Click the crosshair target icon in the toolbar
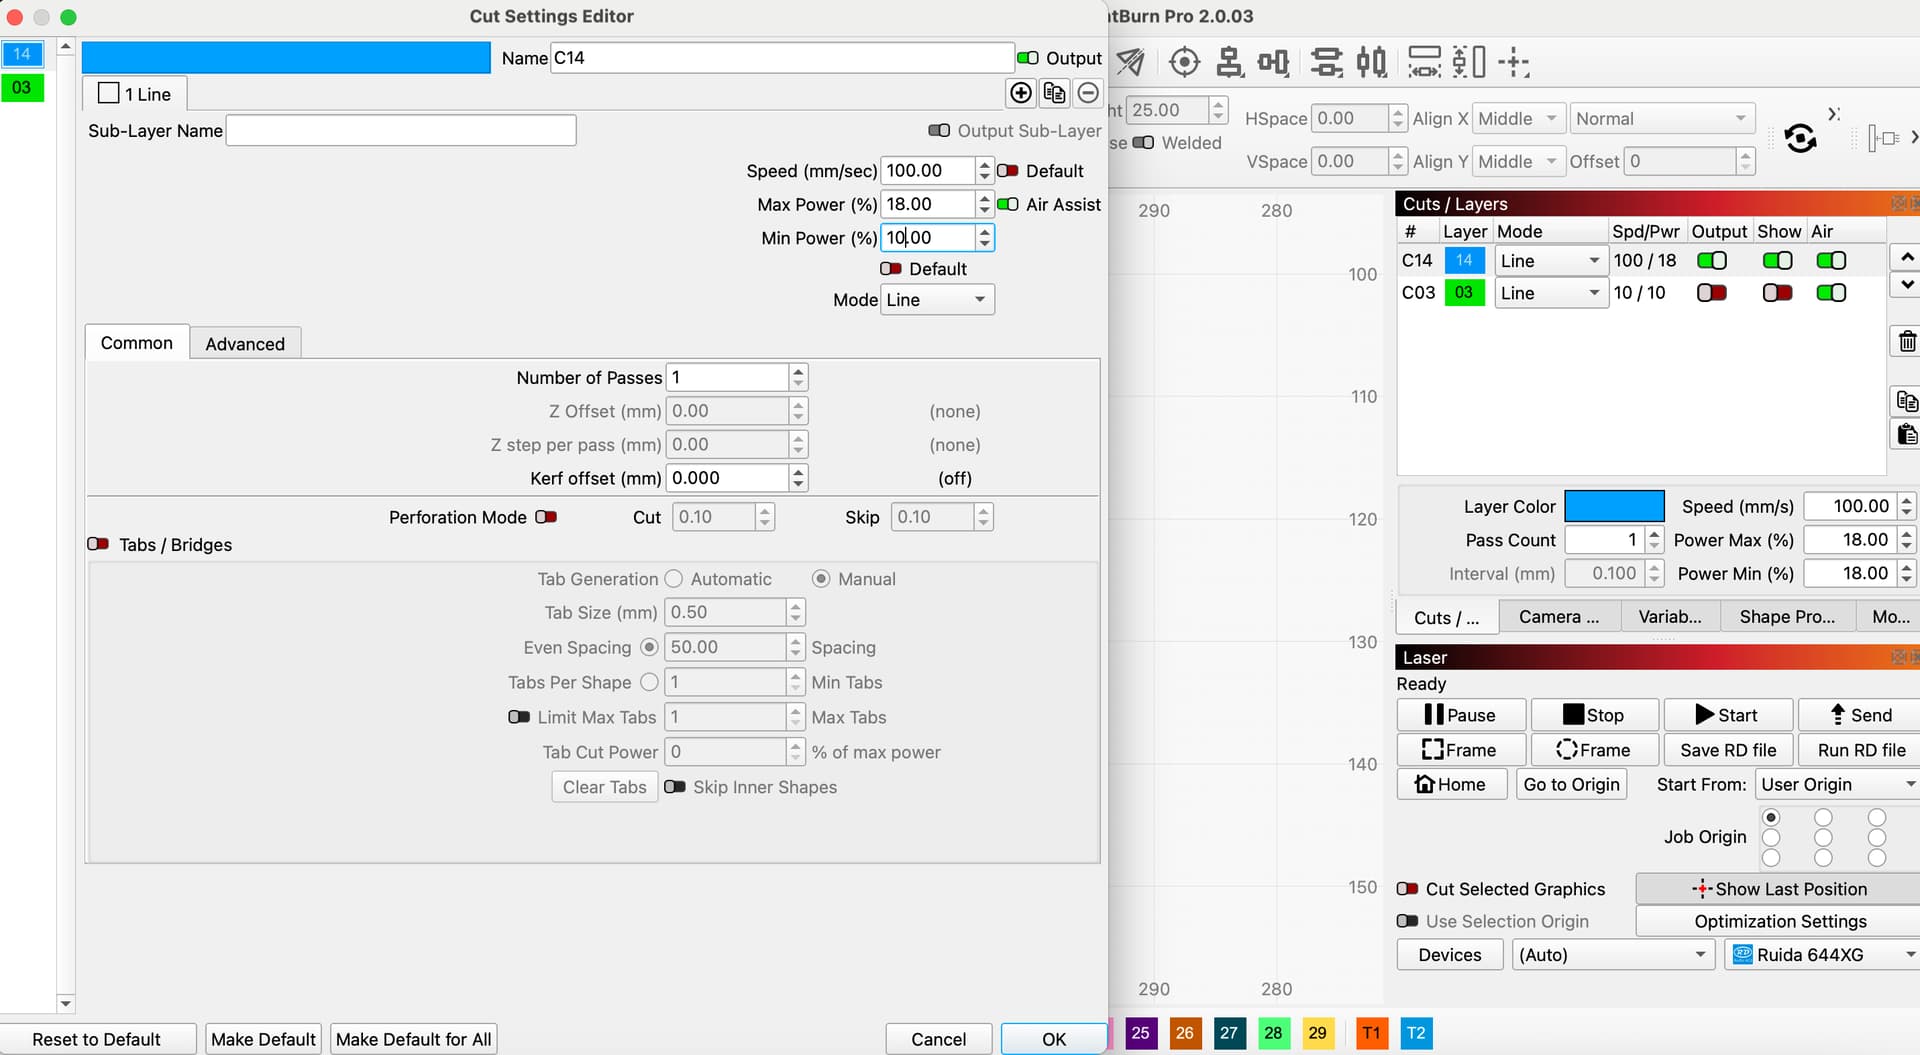The width and height of the screenshot is (1920, 1055). [x=1184, y=62]
